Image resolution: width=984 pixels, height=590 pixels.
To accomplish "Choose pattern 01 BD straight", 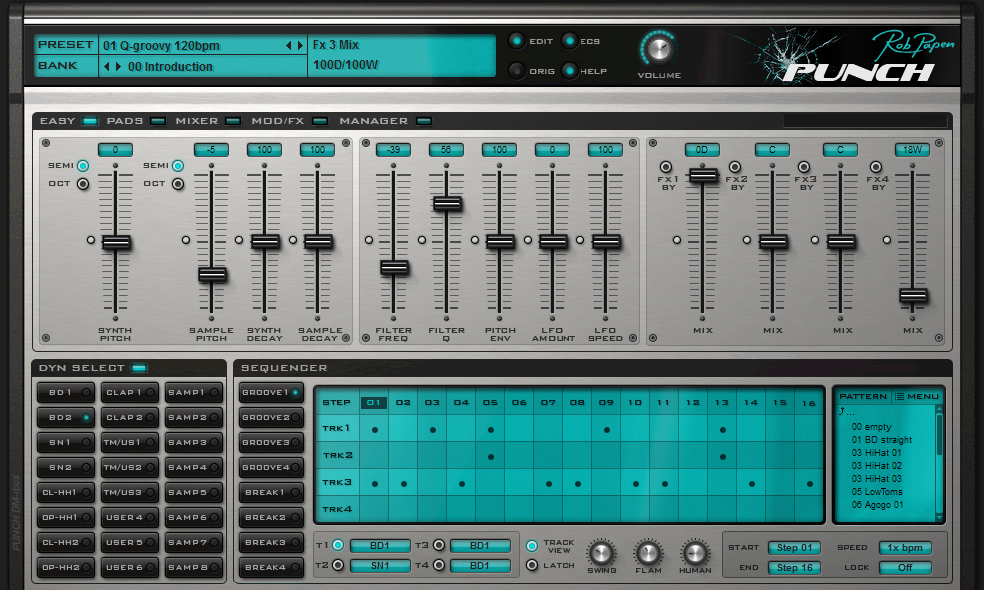I will 882,439.
